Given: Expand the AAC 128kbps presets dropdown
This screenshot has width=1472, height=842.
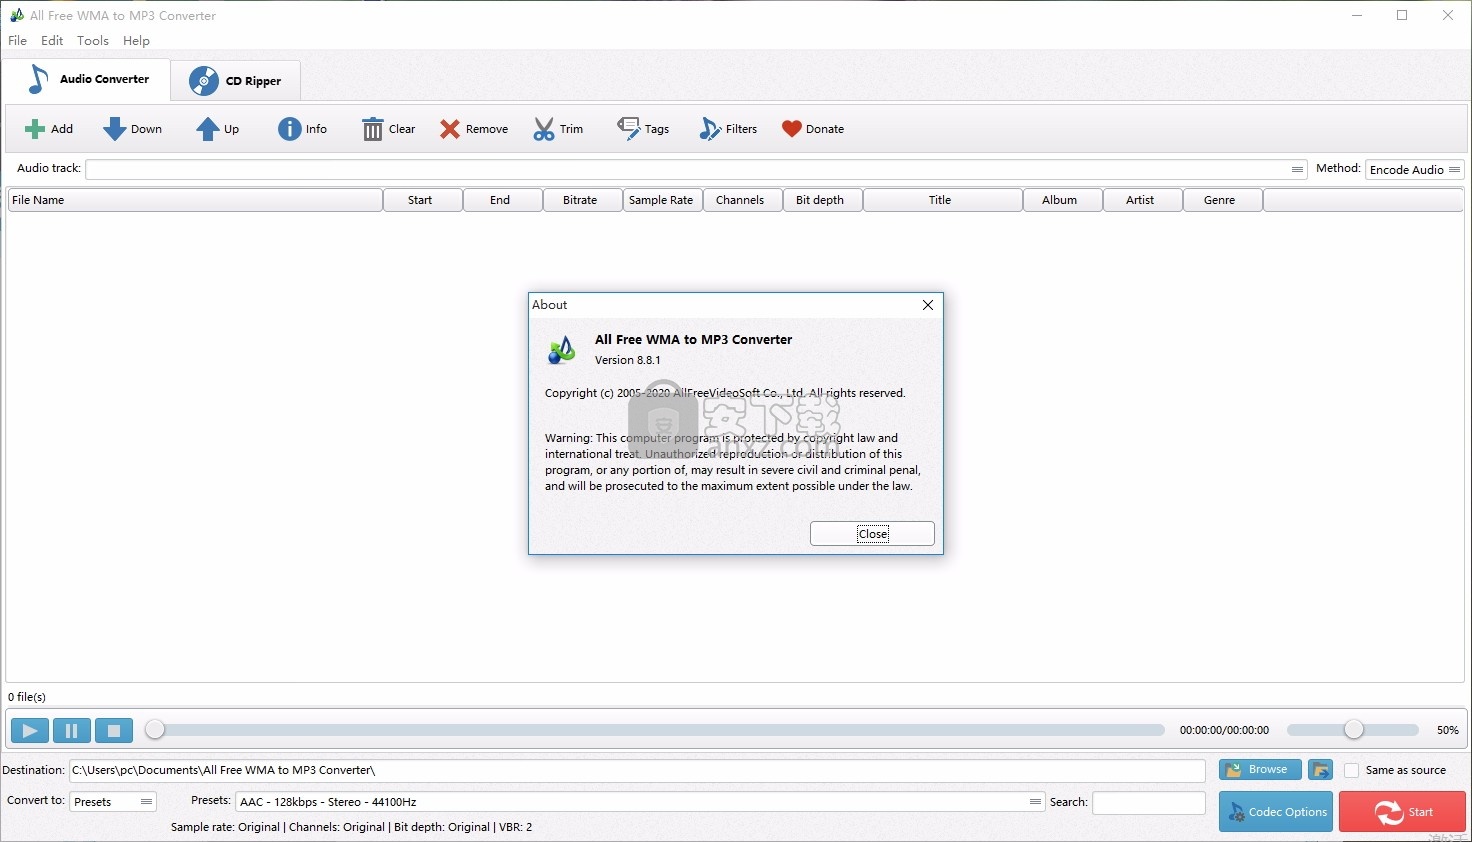Looking at the screenshot, I should 1035,802.
